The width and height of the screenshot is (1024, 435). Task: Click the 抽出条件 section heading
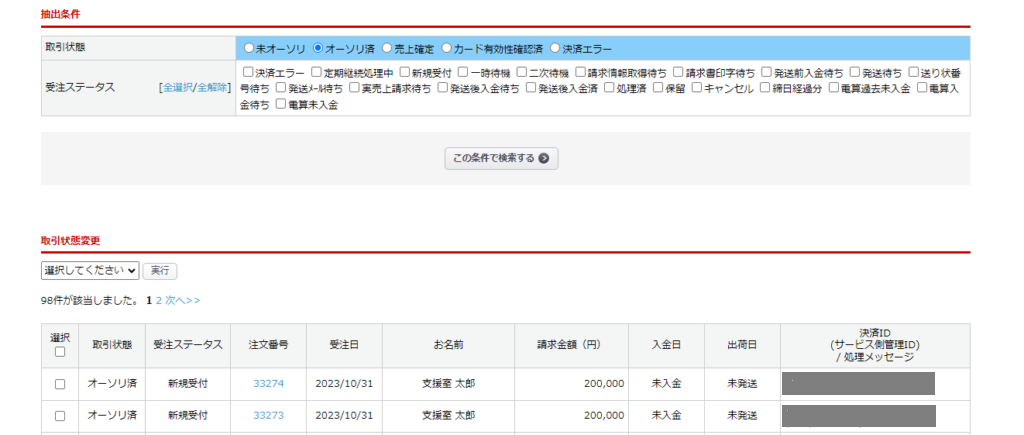click(x=61, y=14)
